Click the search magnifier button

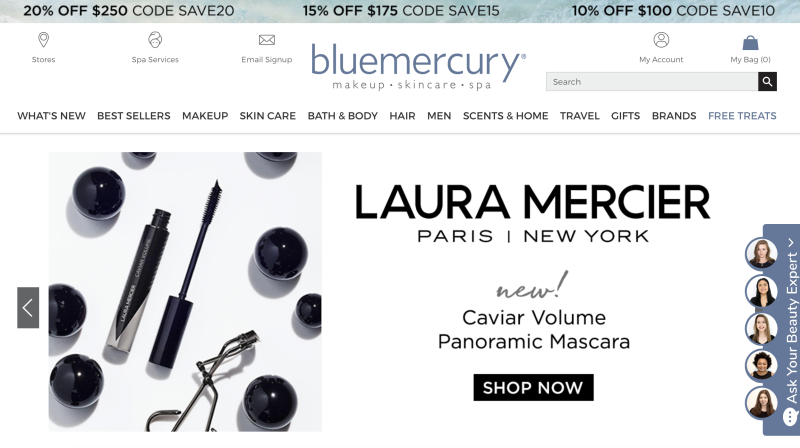click(767, 82)
